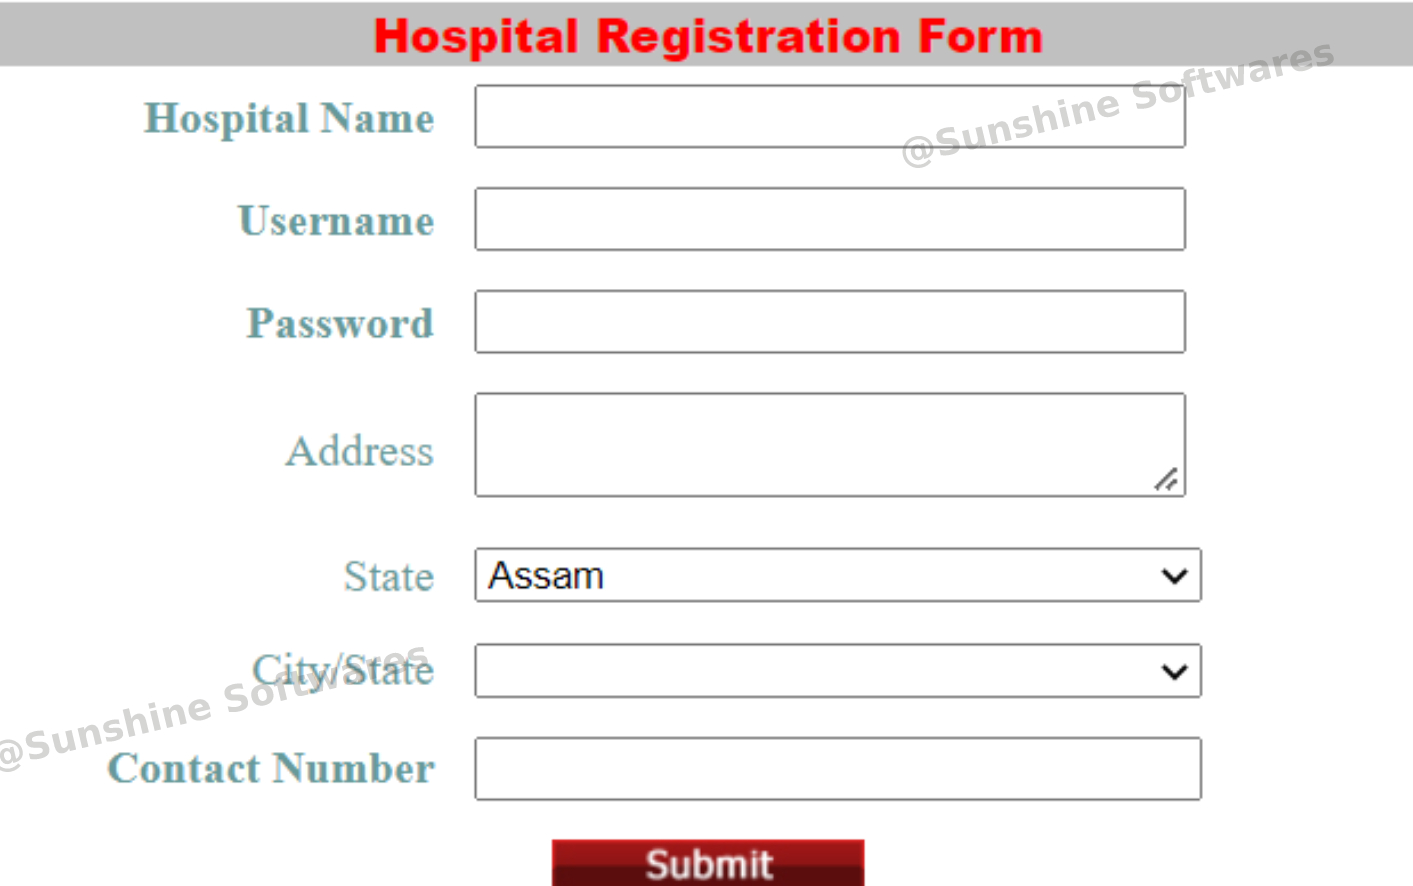Click the chevron on the State selector

click(x=1173, y=575)
